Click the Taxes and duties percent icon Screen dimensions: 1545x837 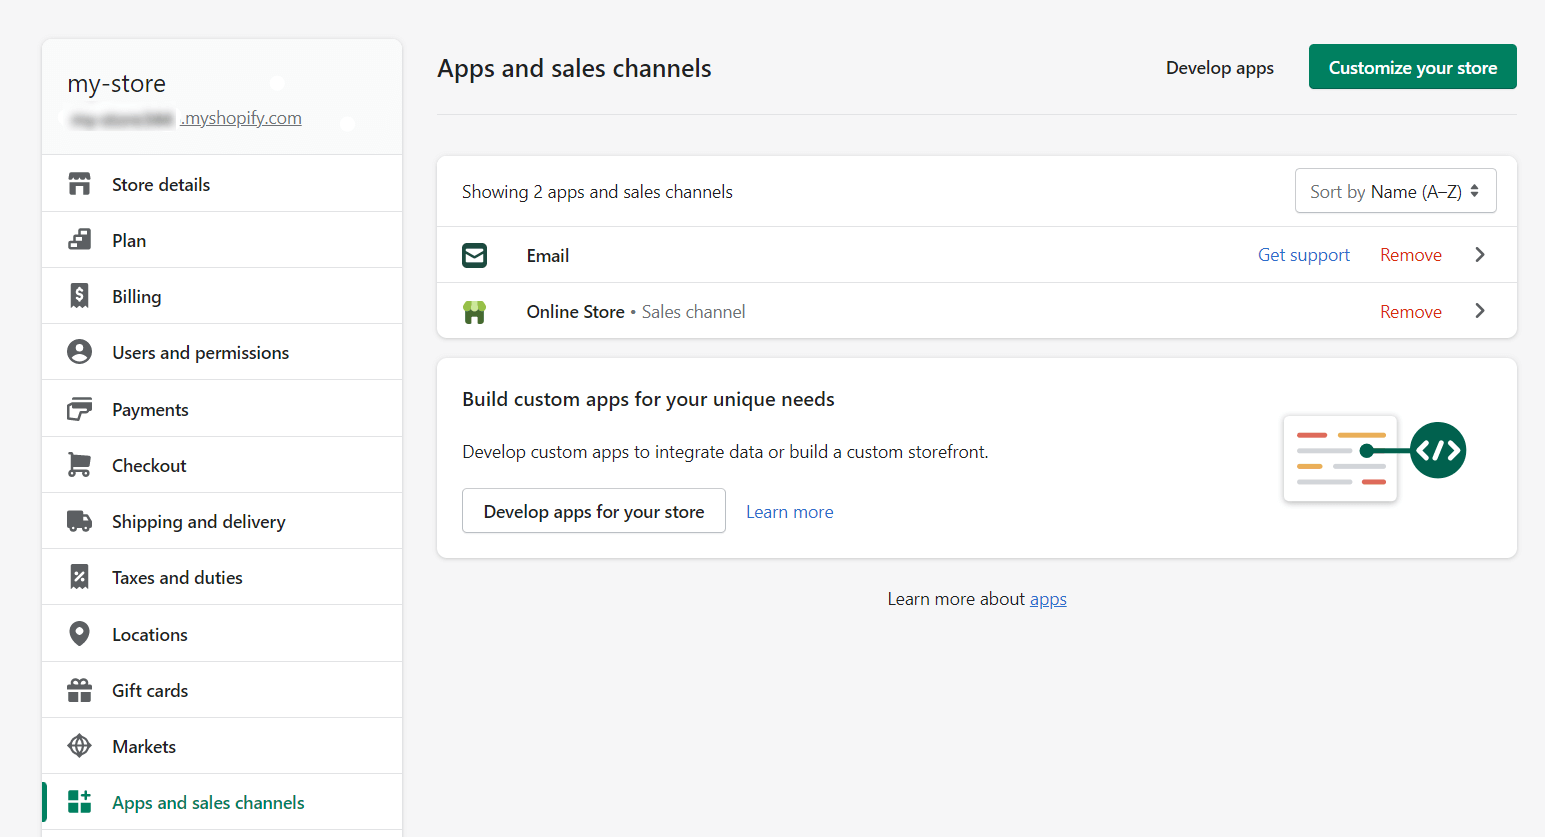pyautogui.click(x=79, y=577)
